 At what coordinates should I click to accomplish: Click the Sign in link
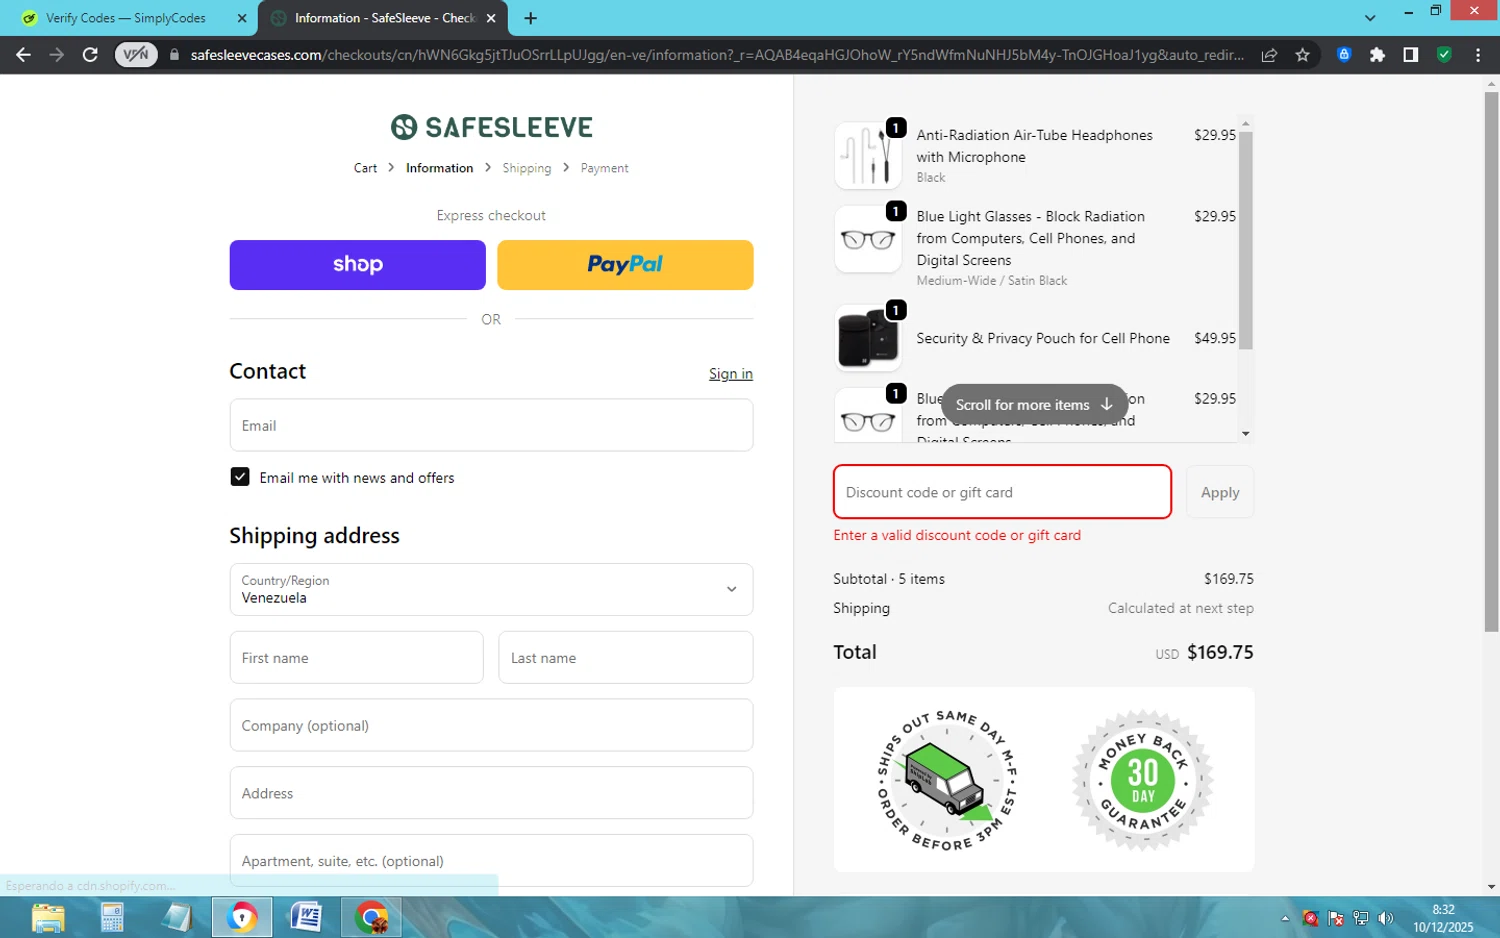[x=731, y=374]
